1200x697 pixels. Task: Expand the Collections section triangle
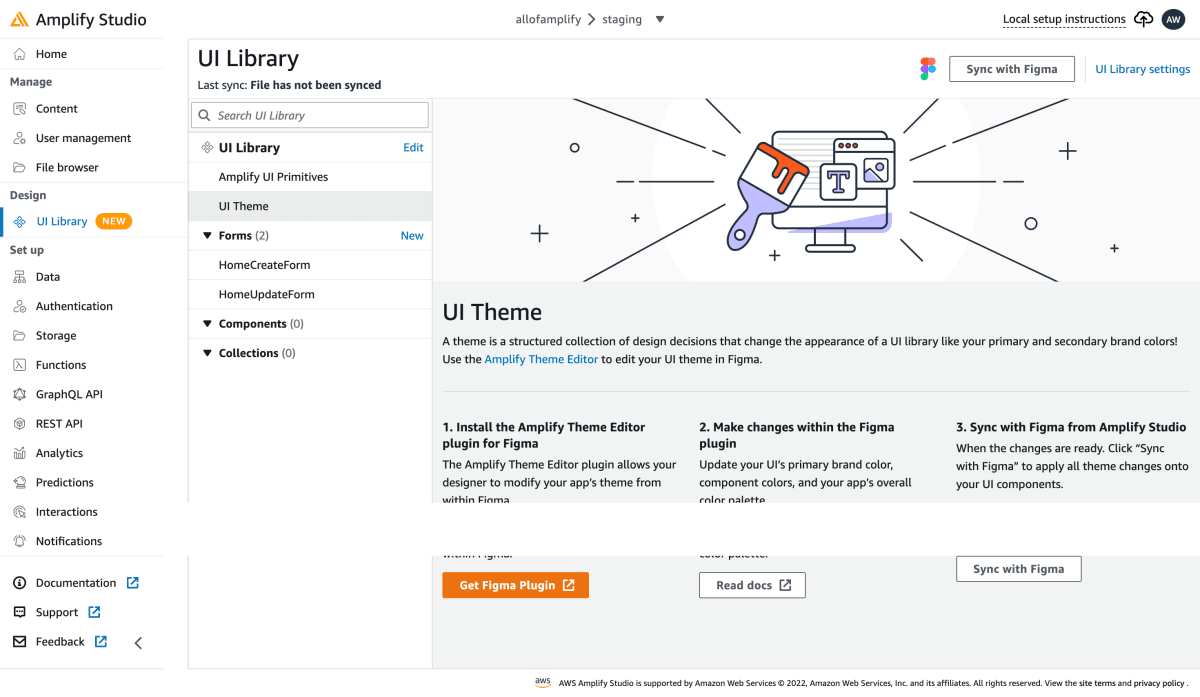coord(208,353)
